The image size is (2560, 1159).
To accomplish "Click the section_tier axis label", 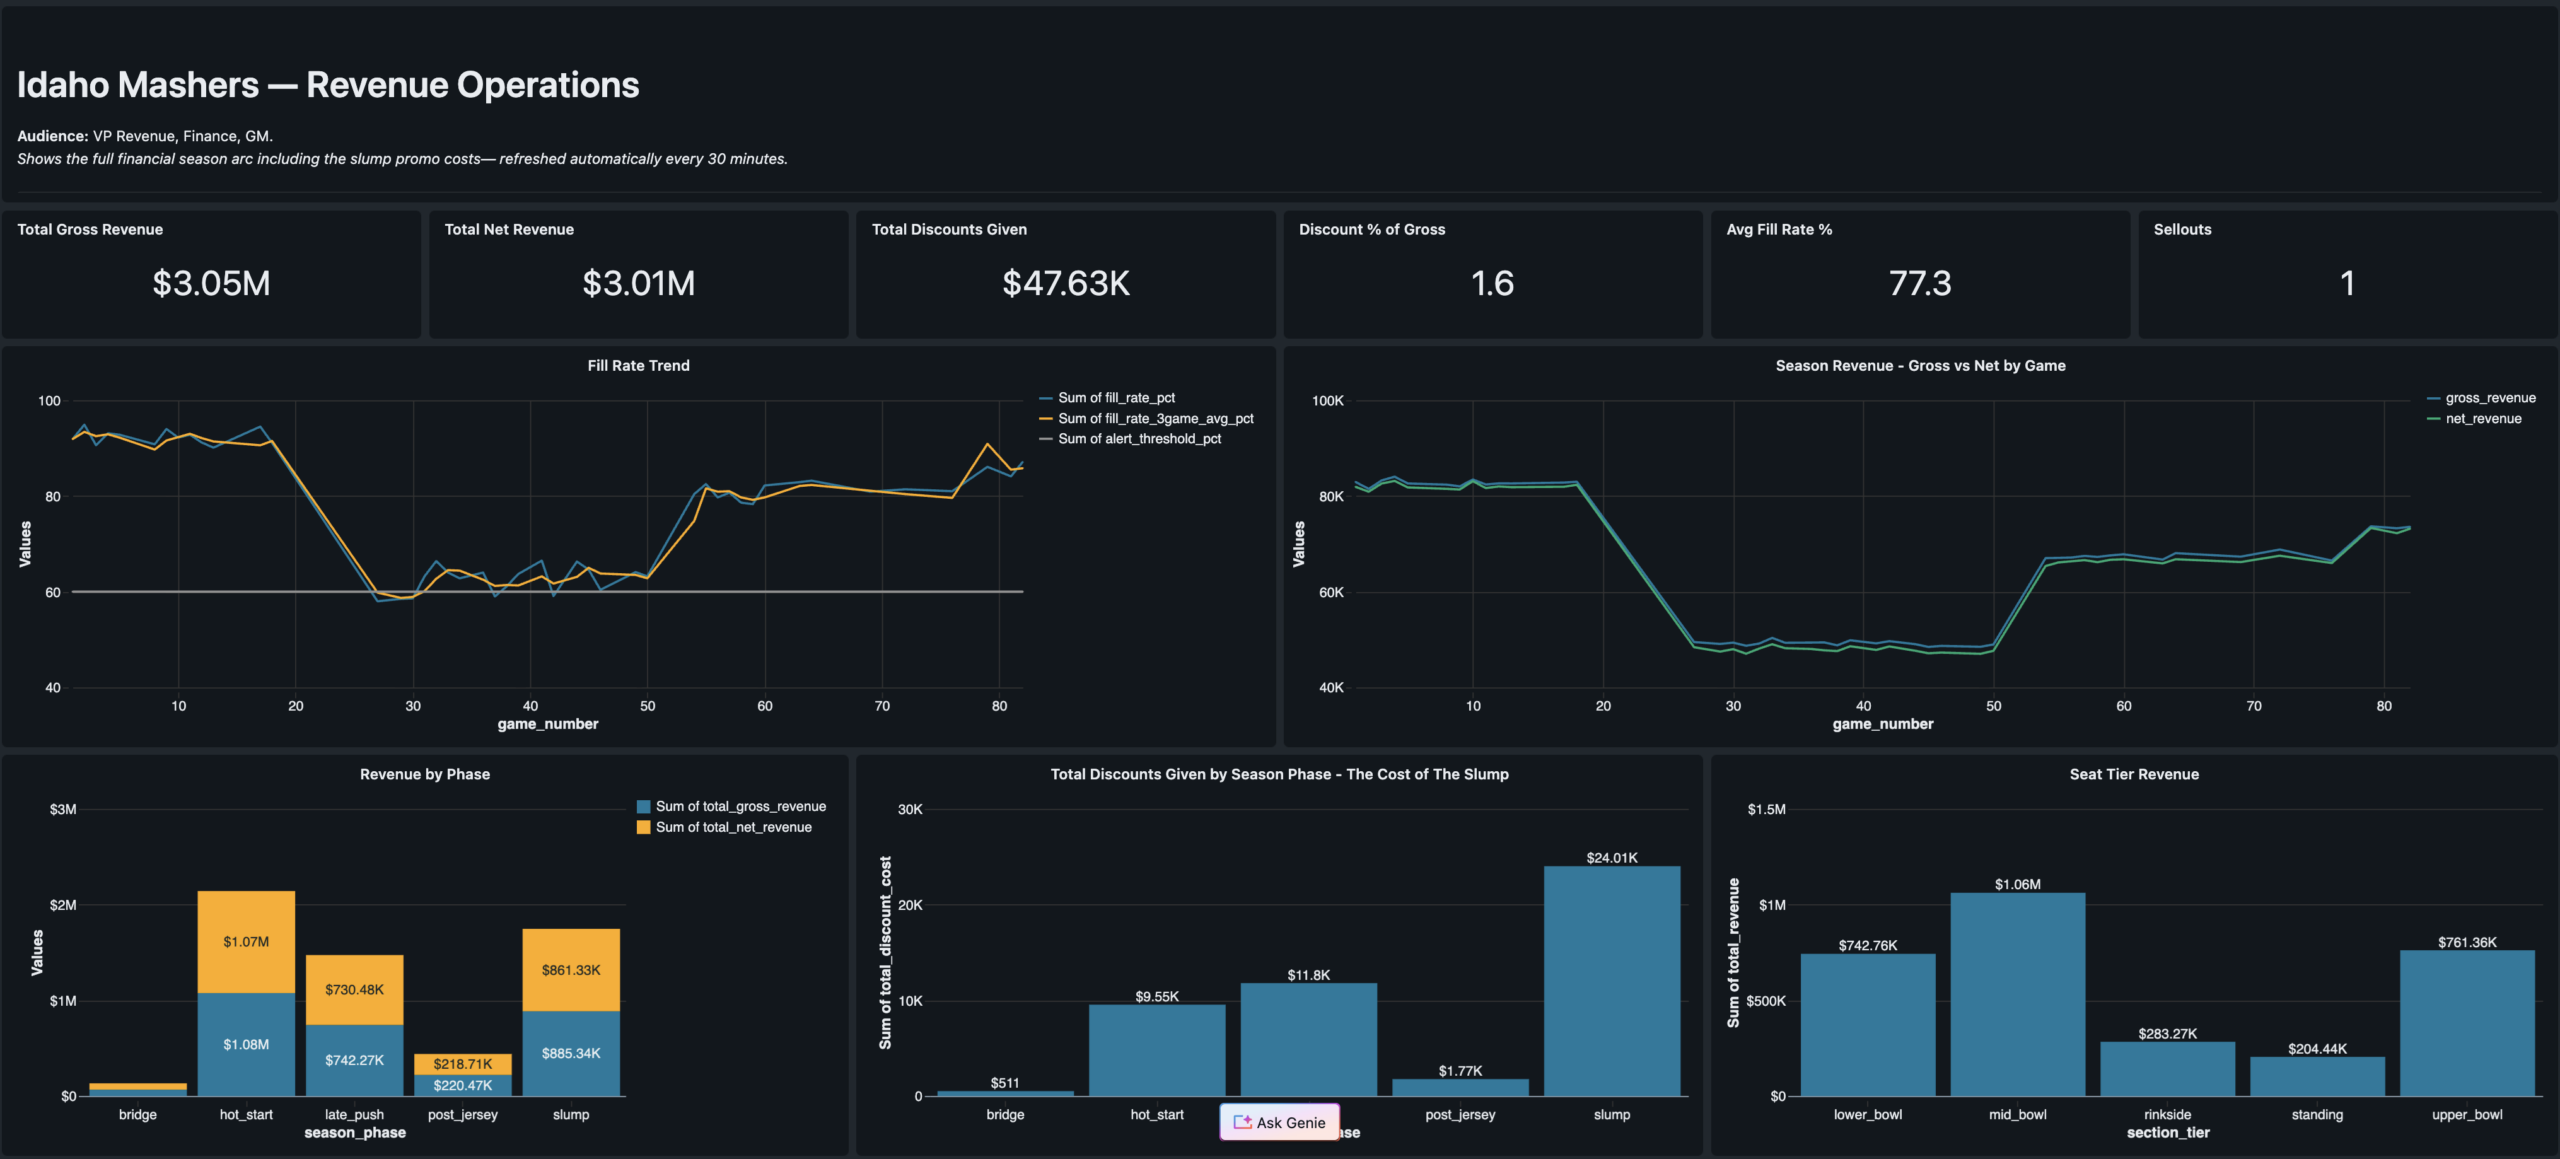I will click(2168, 1133).
